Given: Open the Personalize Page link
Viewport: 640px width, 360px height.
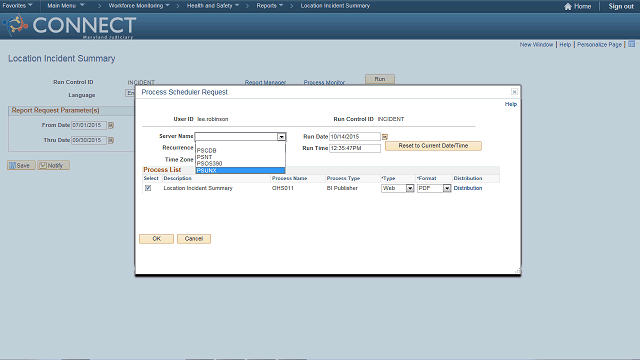Looking at the screenshot, I should [x=599, y=44].
